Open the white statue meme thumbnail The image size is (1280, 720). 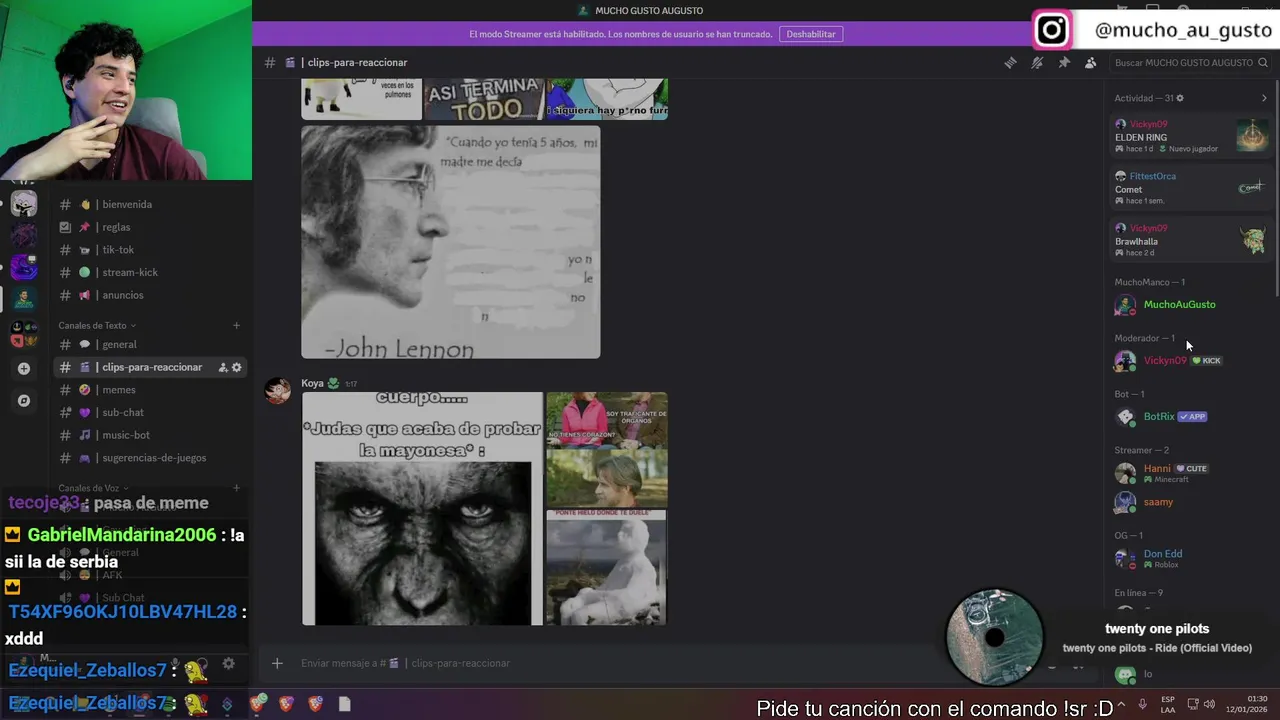[x=606, y=568]
